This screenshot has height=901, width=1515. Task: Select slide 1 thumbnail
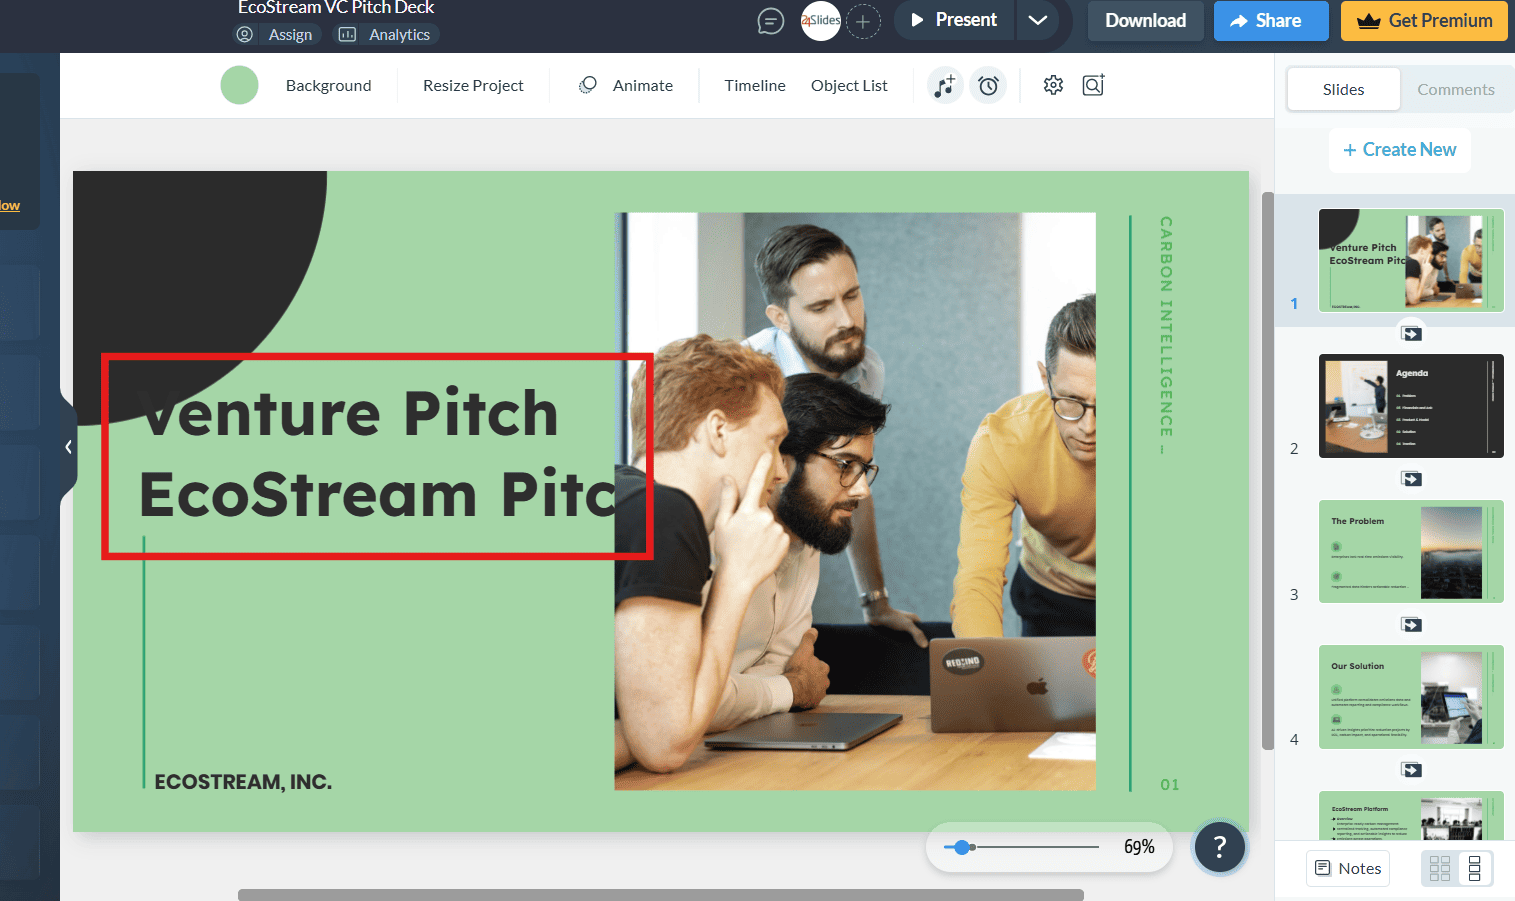tap(1411, 260)
